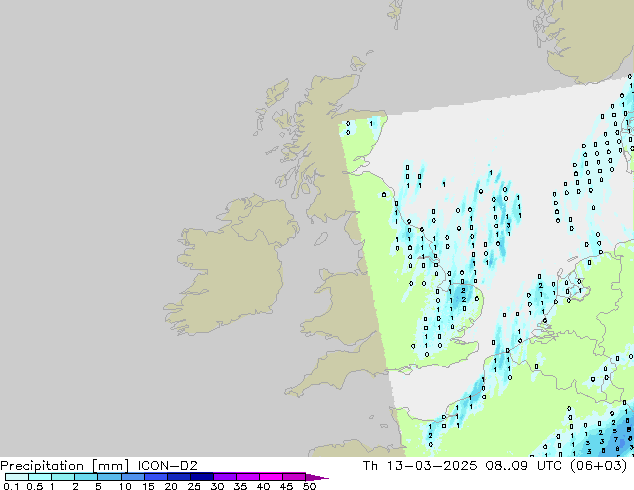634x490 pixels.
Task: Click the legend swatch between 5 and 10
Action: (x=109, y=477)
